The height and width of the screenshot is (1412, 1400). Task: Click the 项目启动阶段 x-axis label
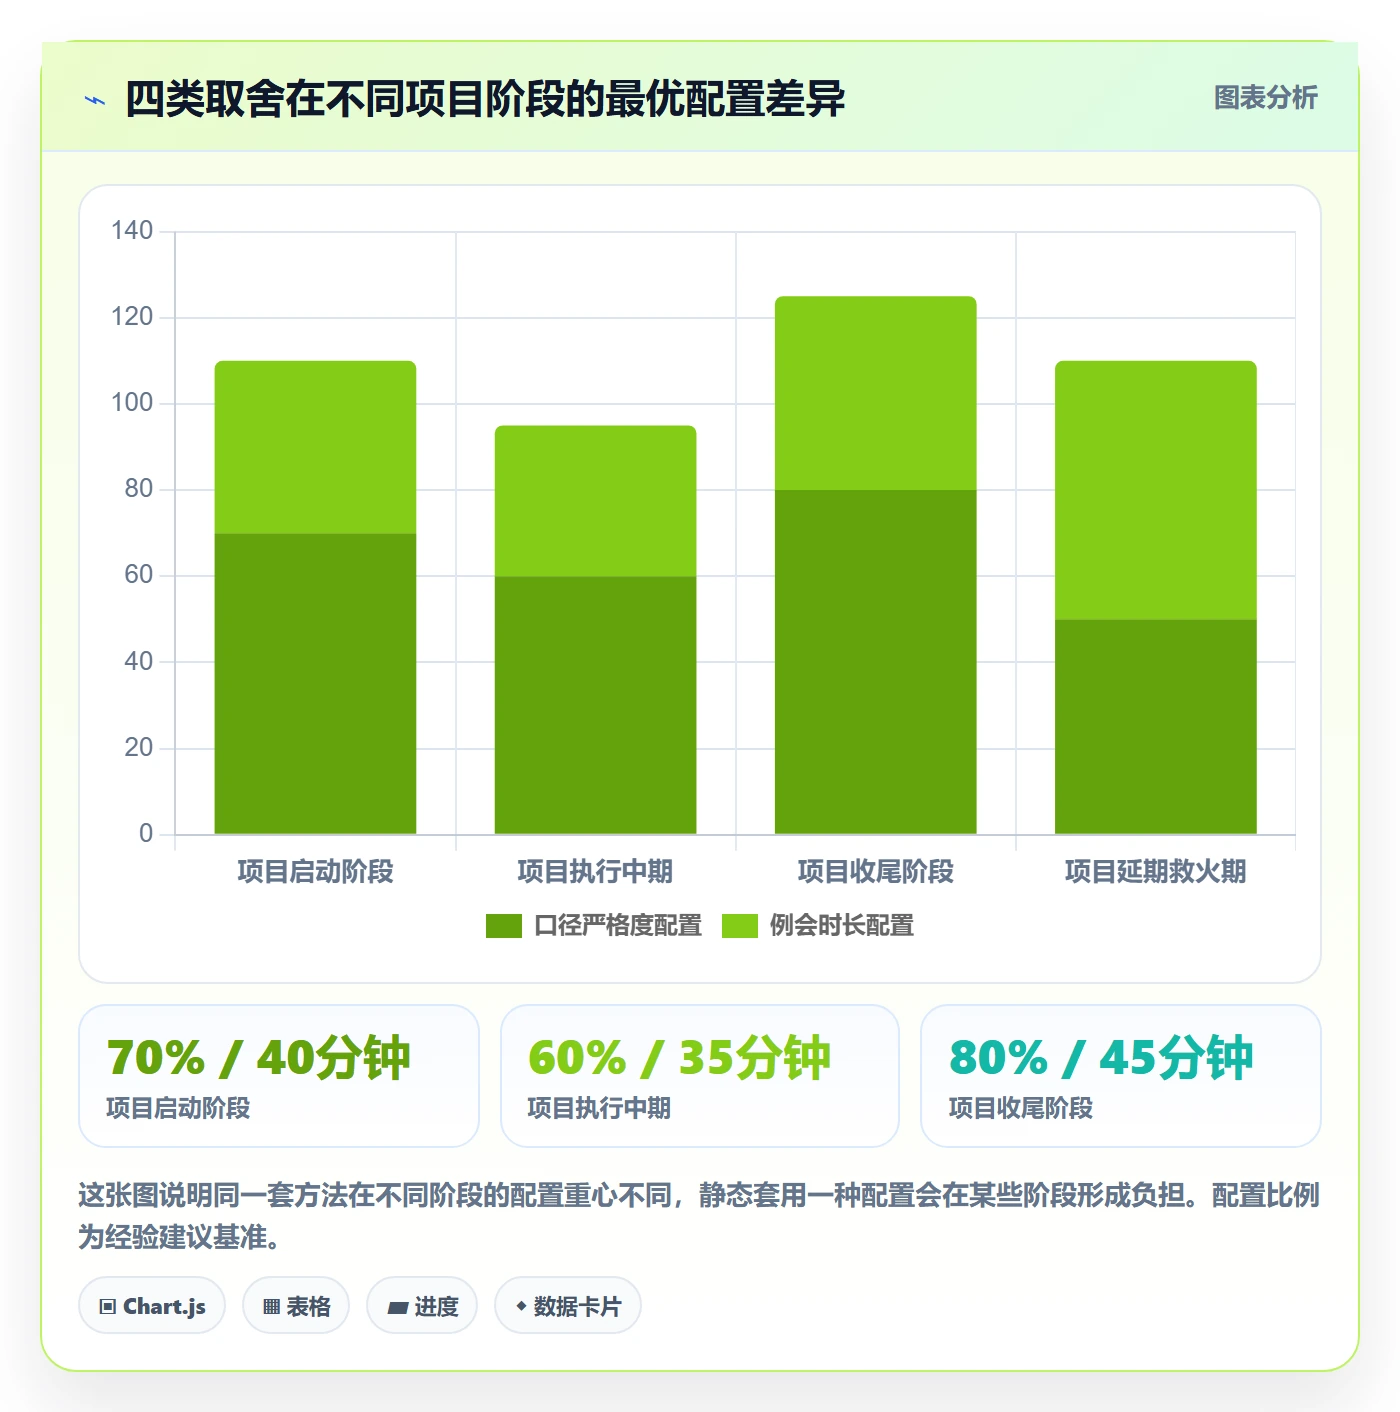coord(315,872)
